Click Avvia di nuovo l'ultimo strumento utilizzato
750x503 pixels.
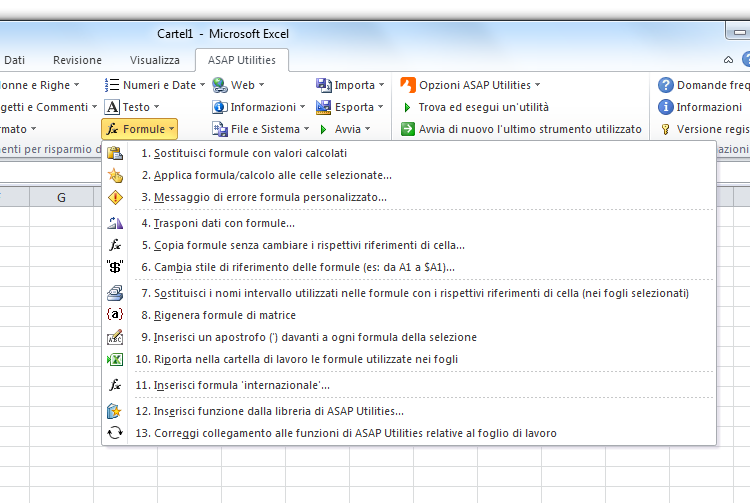pos(521,129)
